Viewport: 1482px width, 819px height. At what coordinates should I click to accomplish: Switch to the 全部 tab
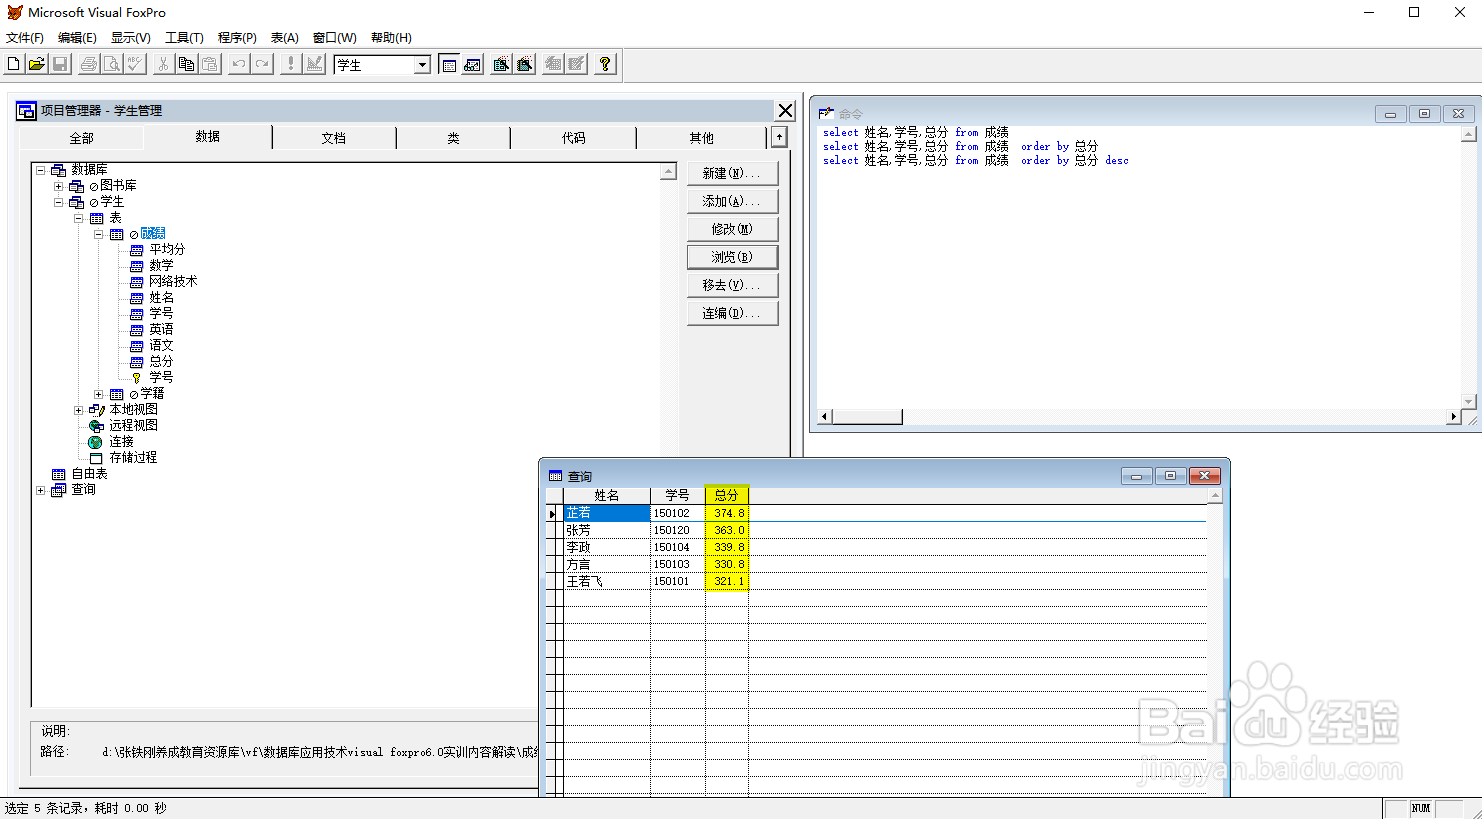point(82,138)
